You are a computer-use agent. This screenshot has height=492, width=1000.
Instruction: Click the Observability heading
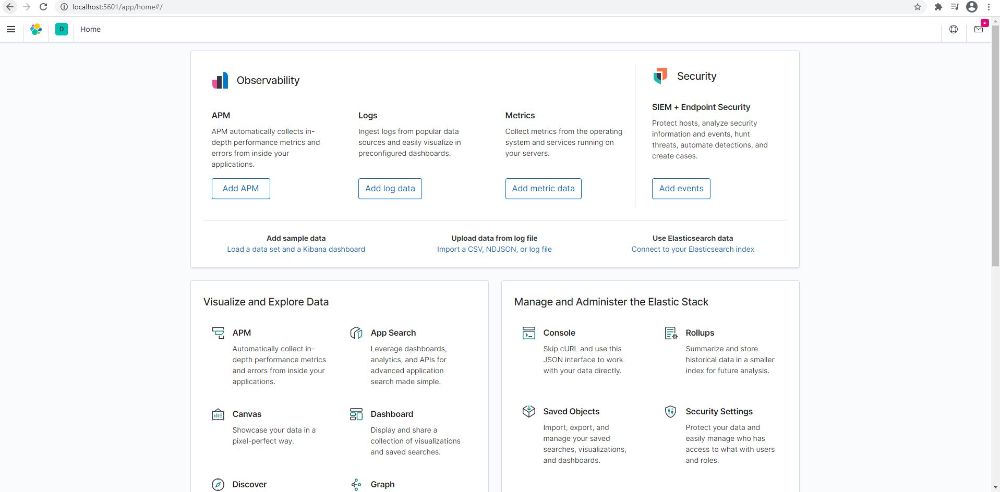click(x=268, y=80)
